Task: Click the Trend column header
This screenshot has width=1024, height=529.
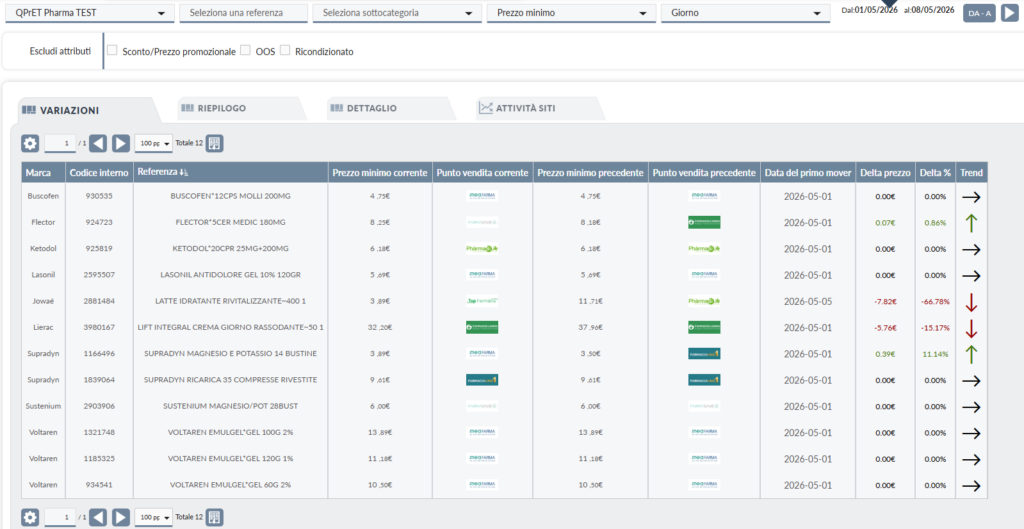Action: click(x=971, y=172)
